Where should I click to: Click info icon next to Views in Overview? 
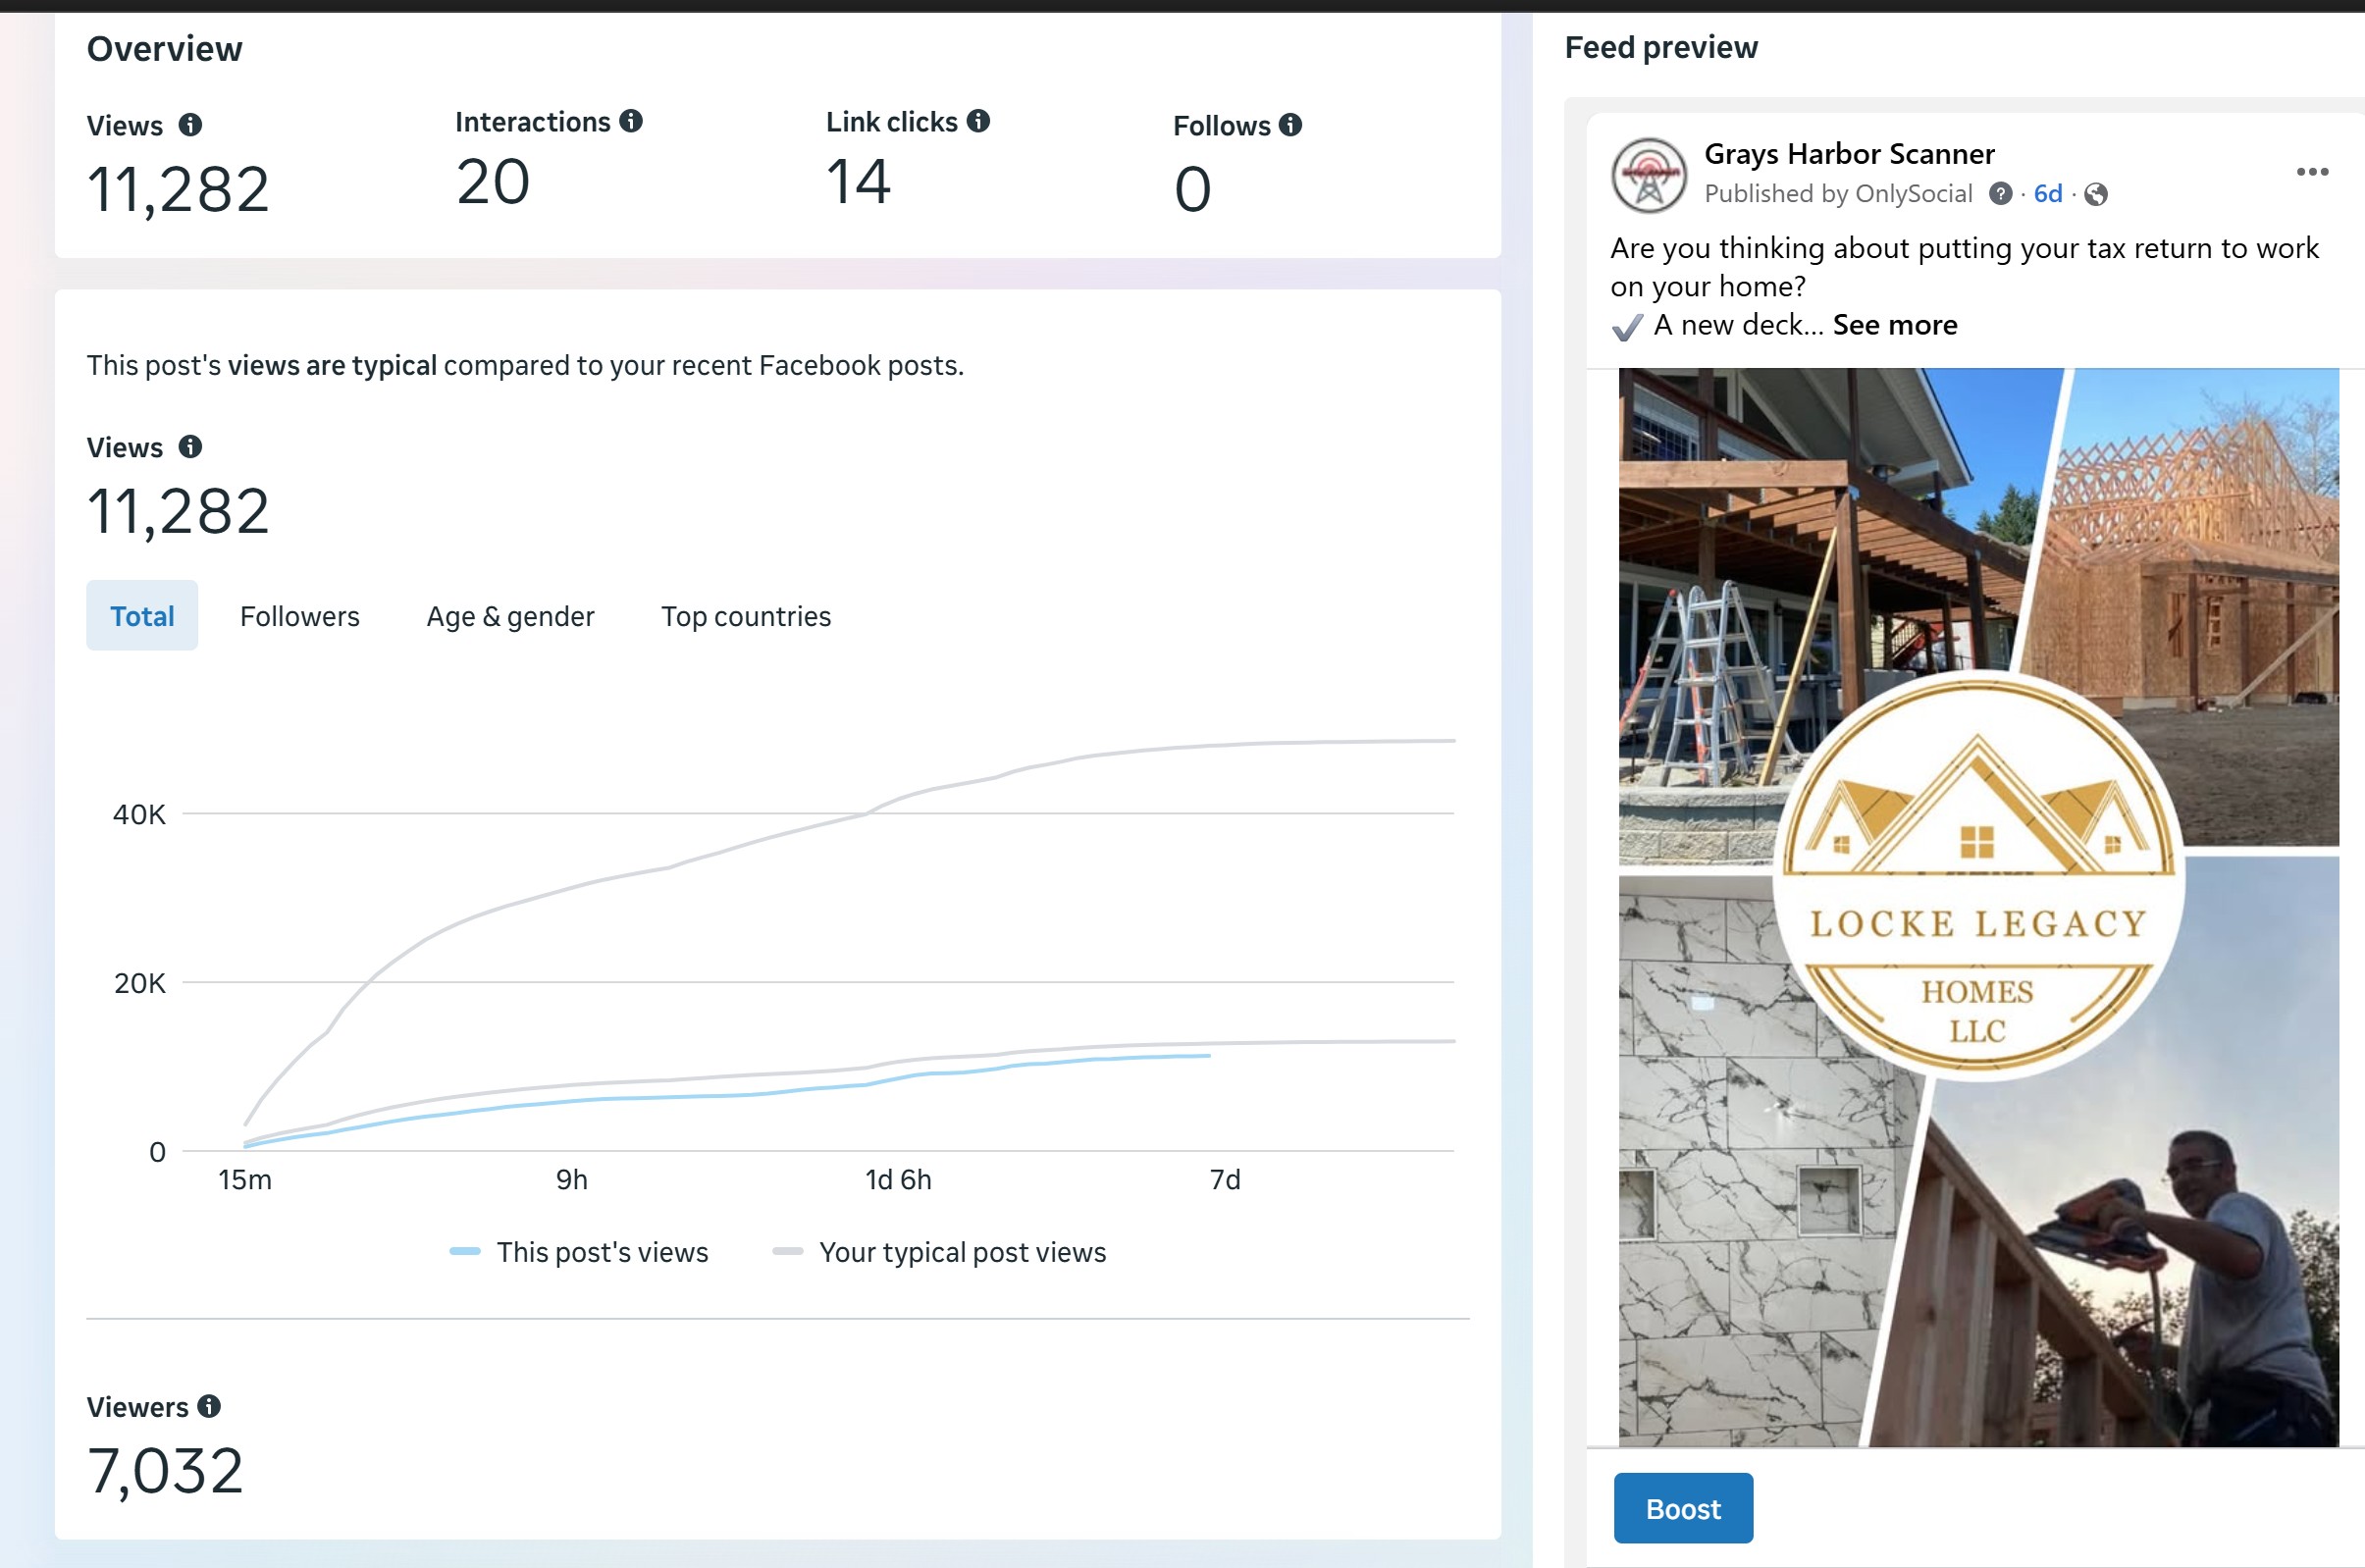tap(190, 125)
